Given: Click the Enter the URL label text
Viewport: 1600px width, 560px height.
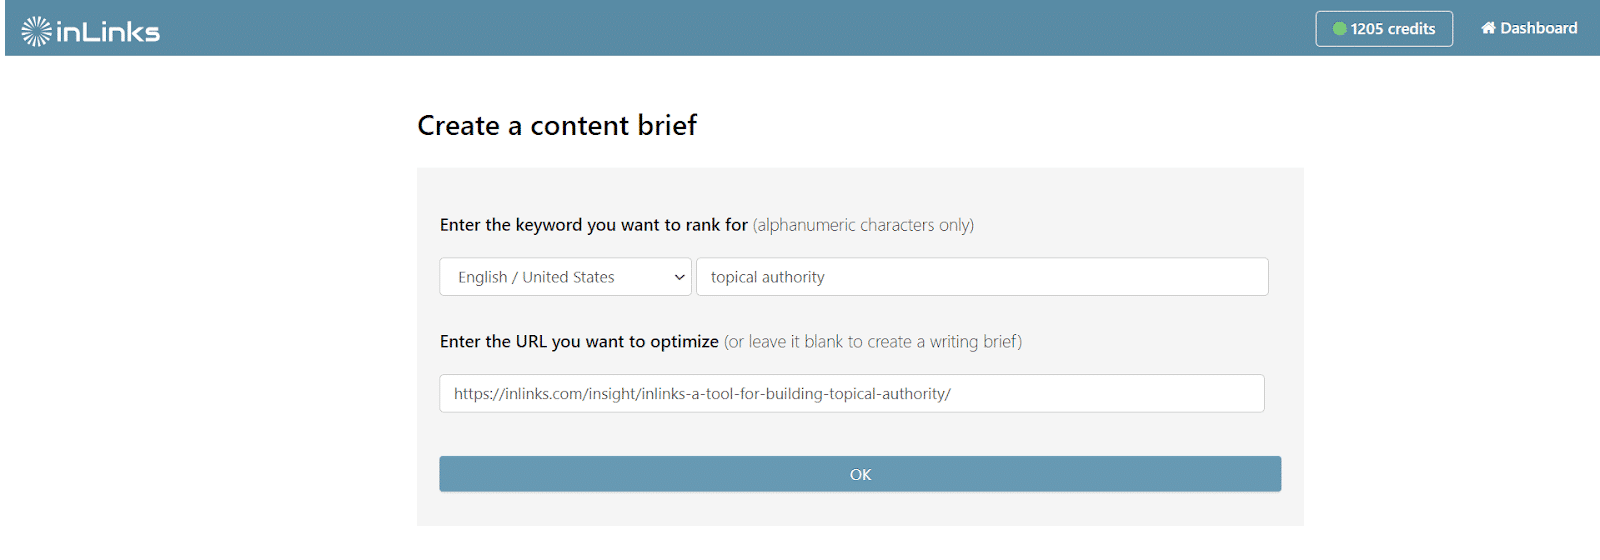Looking at the screenshot, I should point(579,342).
